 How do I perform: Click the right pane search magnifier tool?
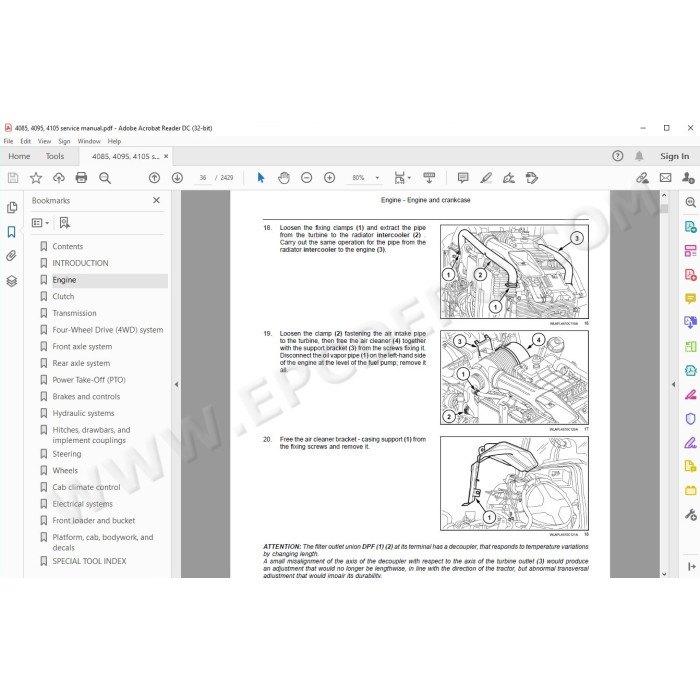(690, 202)
